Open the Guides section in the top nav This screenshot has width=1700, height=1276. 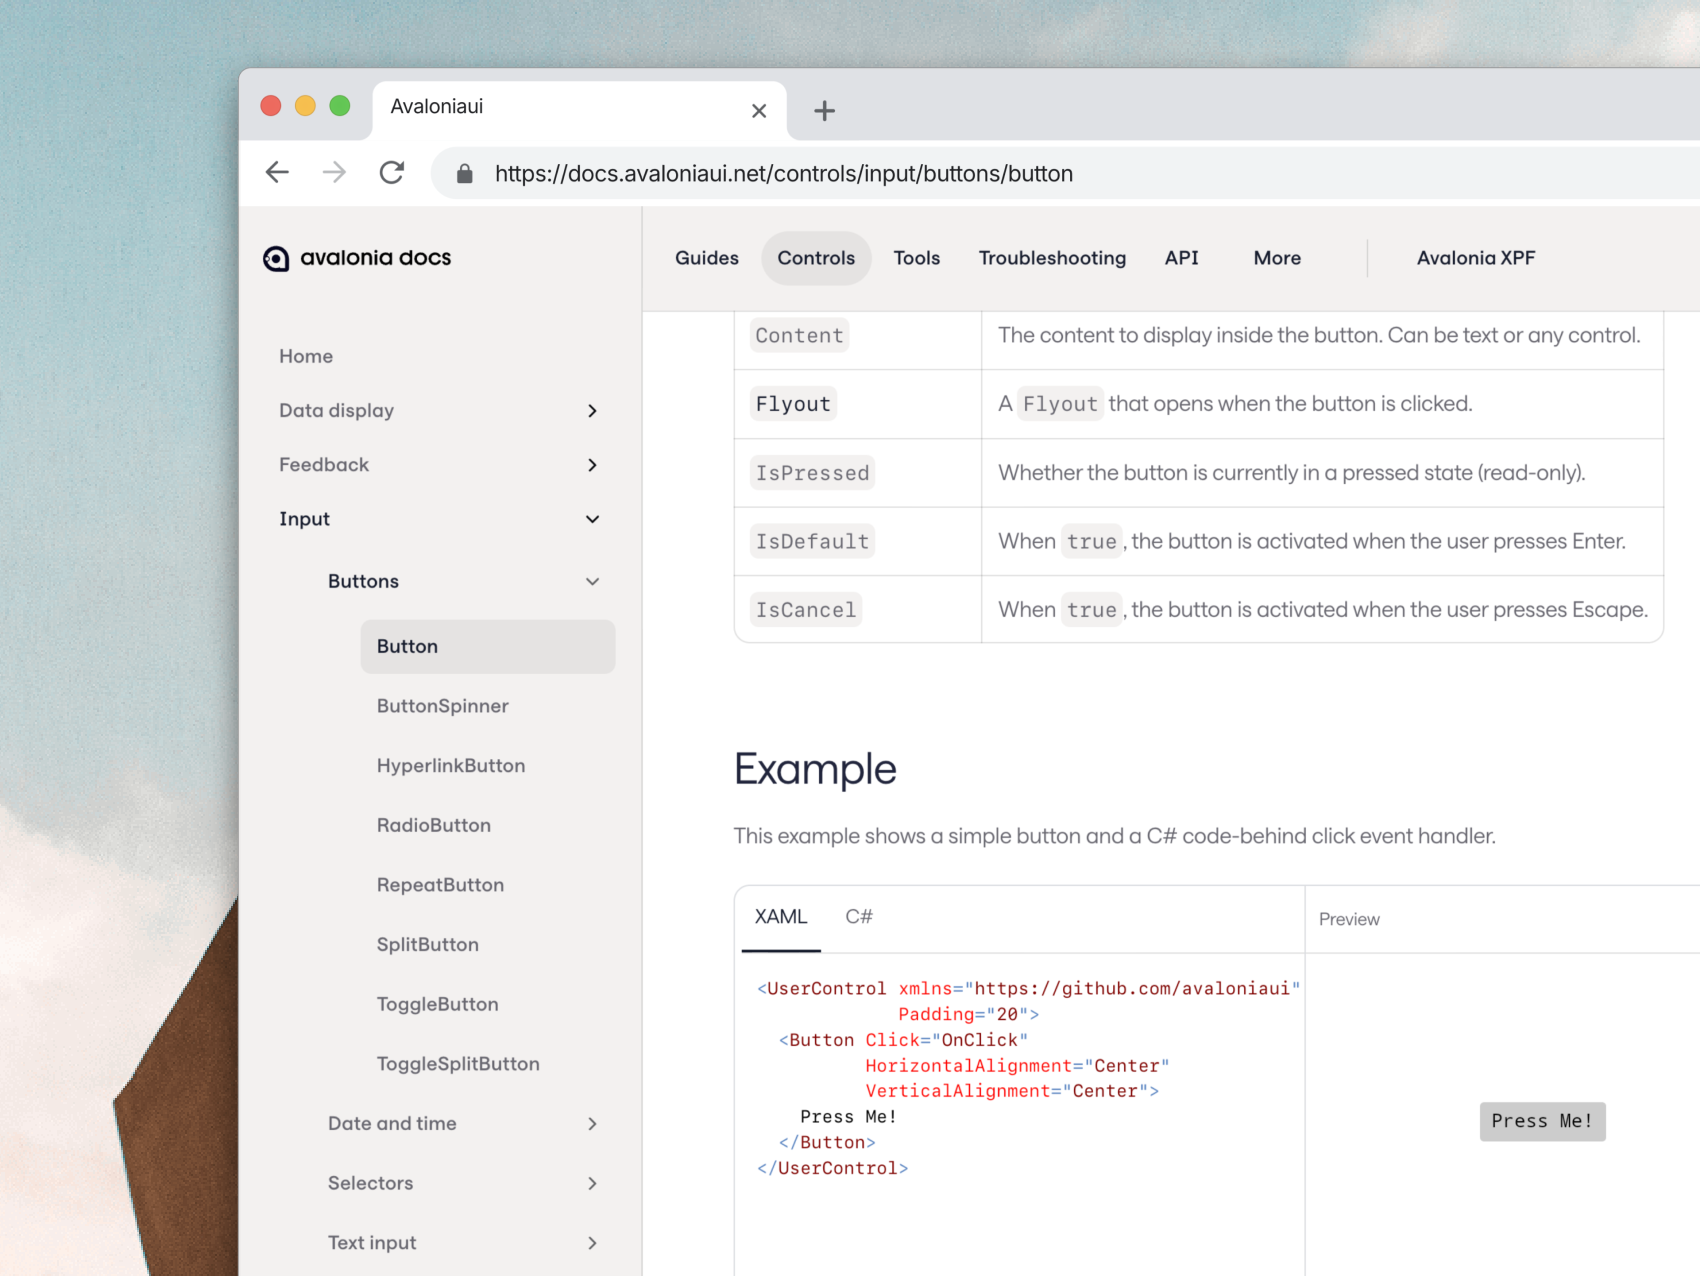point(706,257)
